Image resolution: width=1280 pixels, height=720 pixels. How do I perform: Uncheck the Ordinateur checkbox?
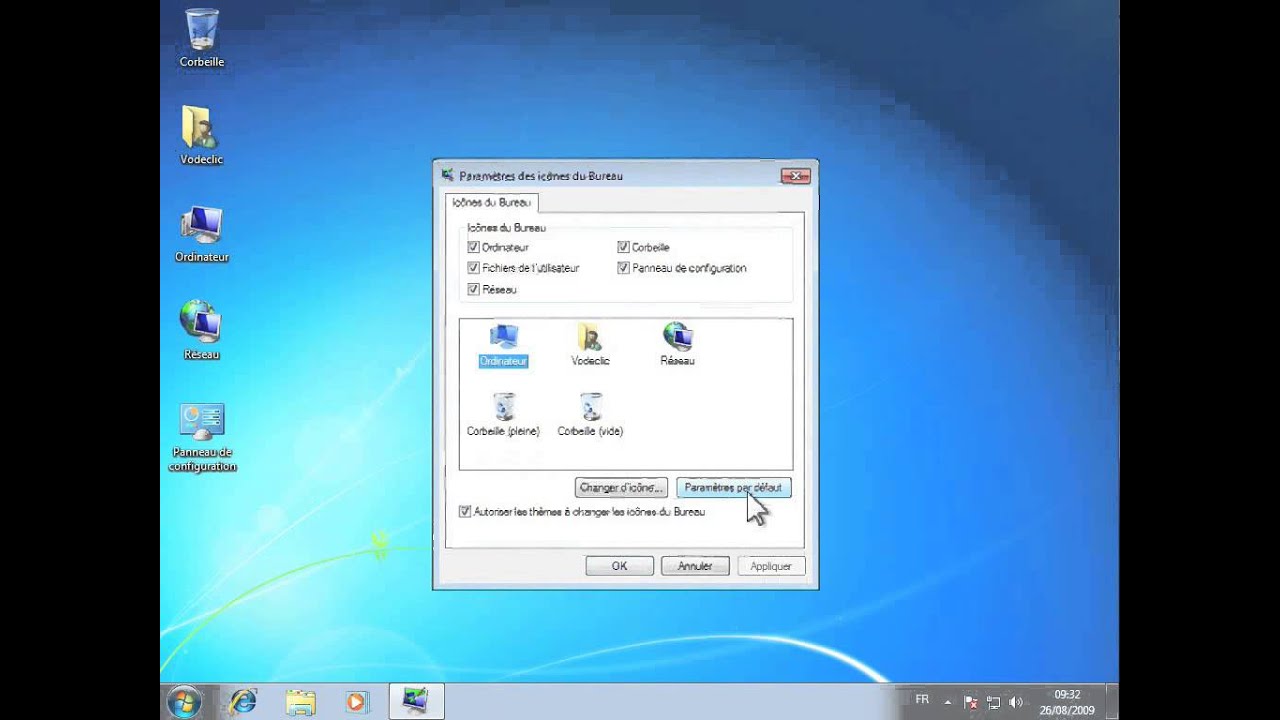point(474,247)
